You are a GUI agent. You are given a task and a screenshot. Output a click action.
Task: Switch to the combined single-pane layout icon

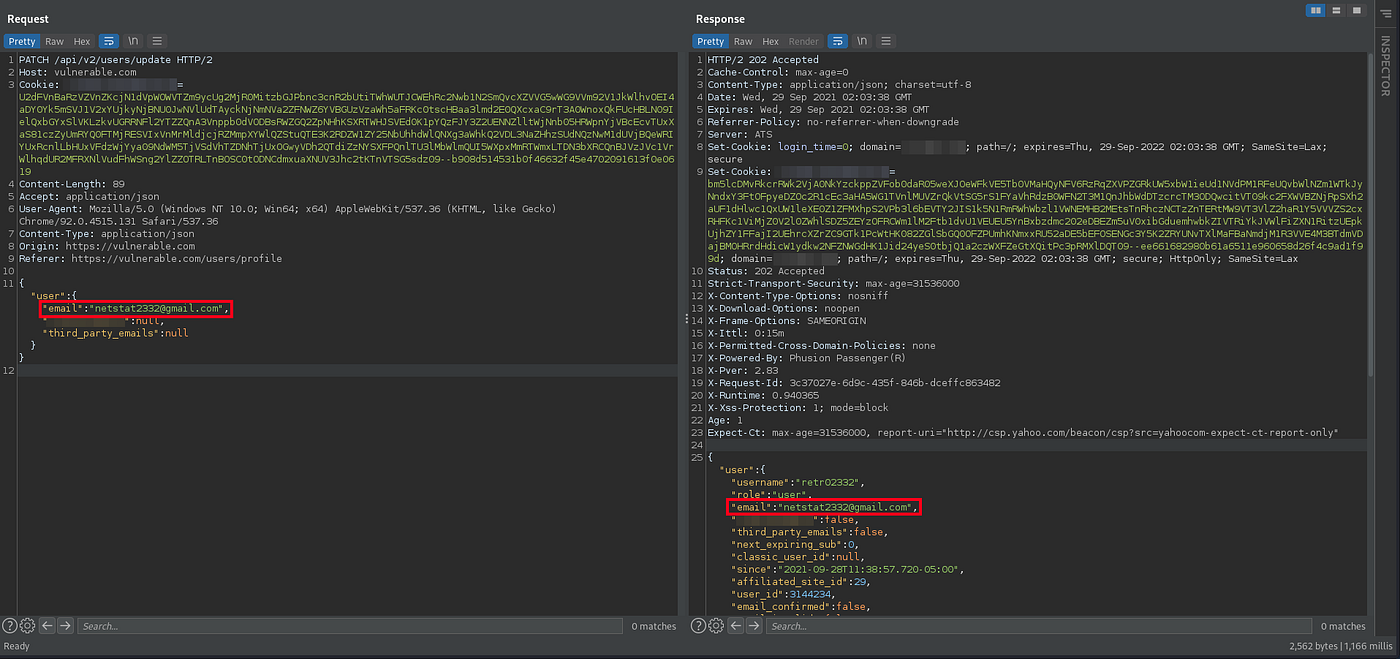1357,10
